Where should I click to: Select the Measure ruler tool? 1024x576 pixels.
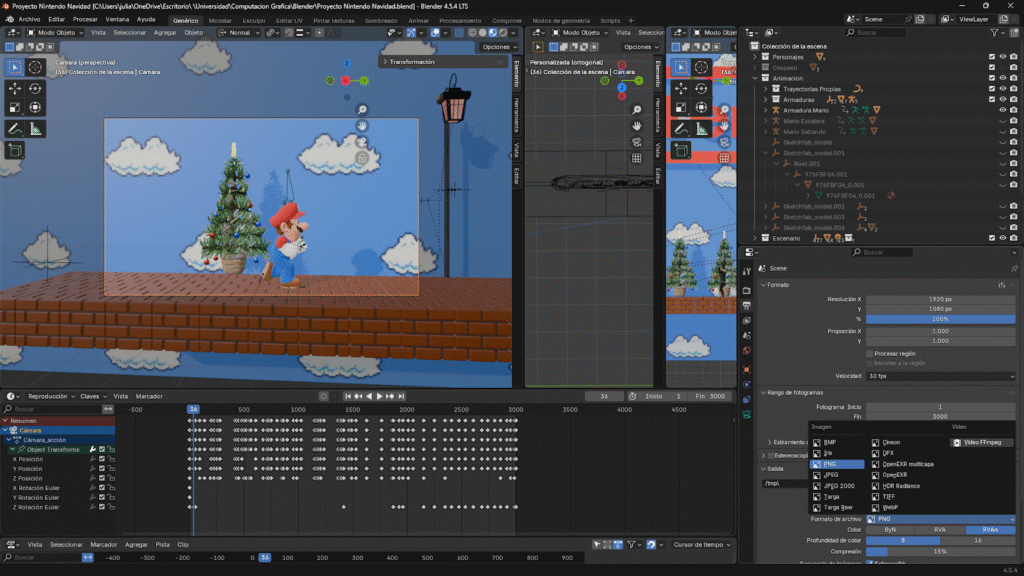[x=35, y=129]
